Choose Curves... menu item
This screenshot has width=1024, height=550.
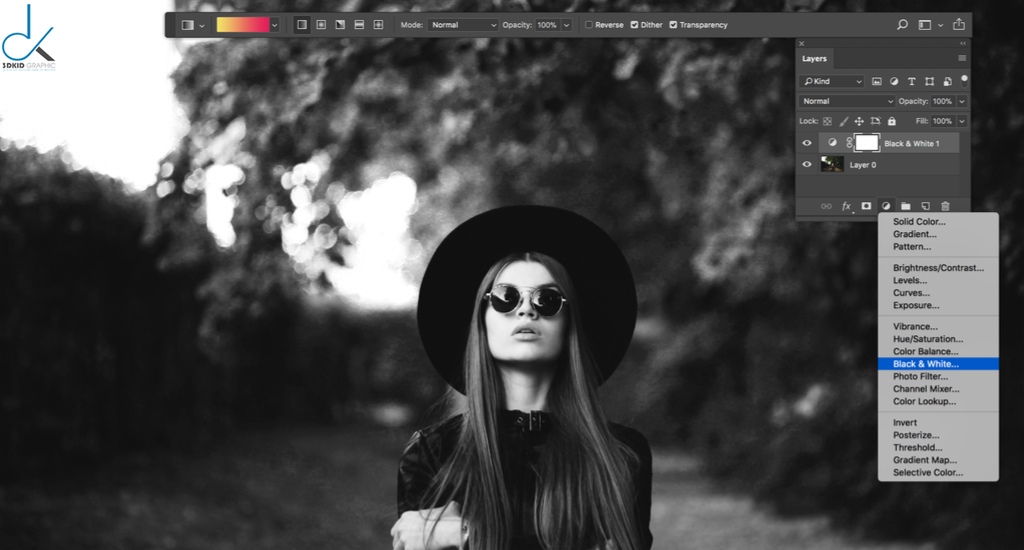911,293
